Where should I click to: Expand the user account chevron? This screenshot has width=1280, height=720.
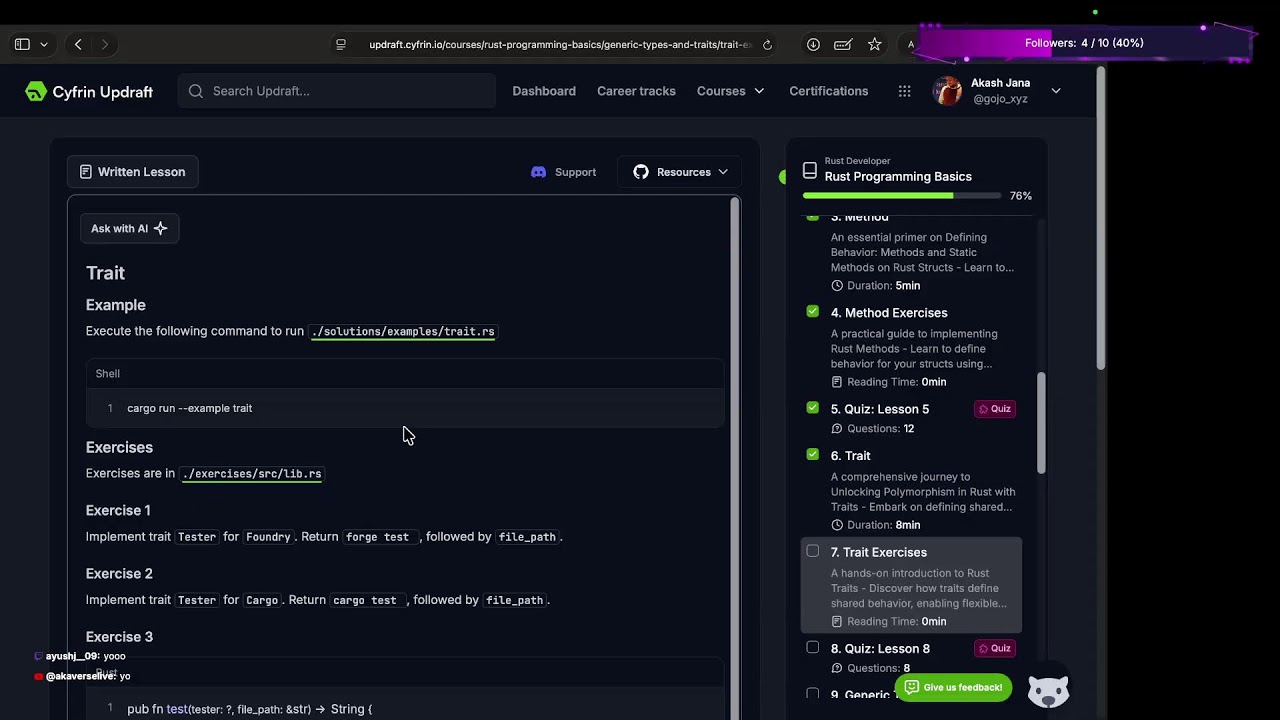click(1056, 91)
